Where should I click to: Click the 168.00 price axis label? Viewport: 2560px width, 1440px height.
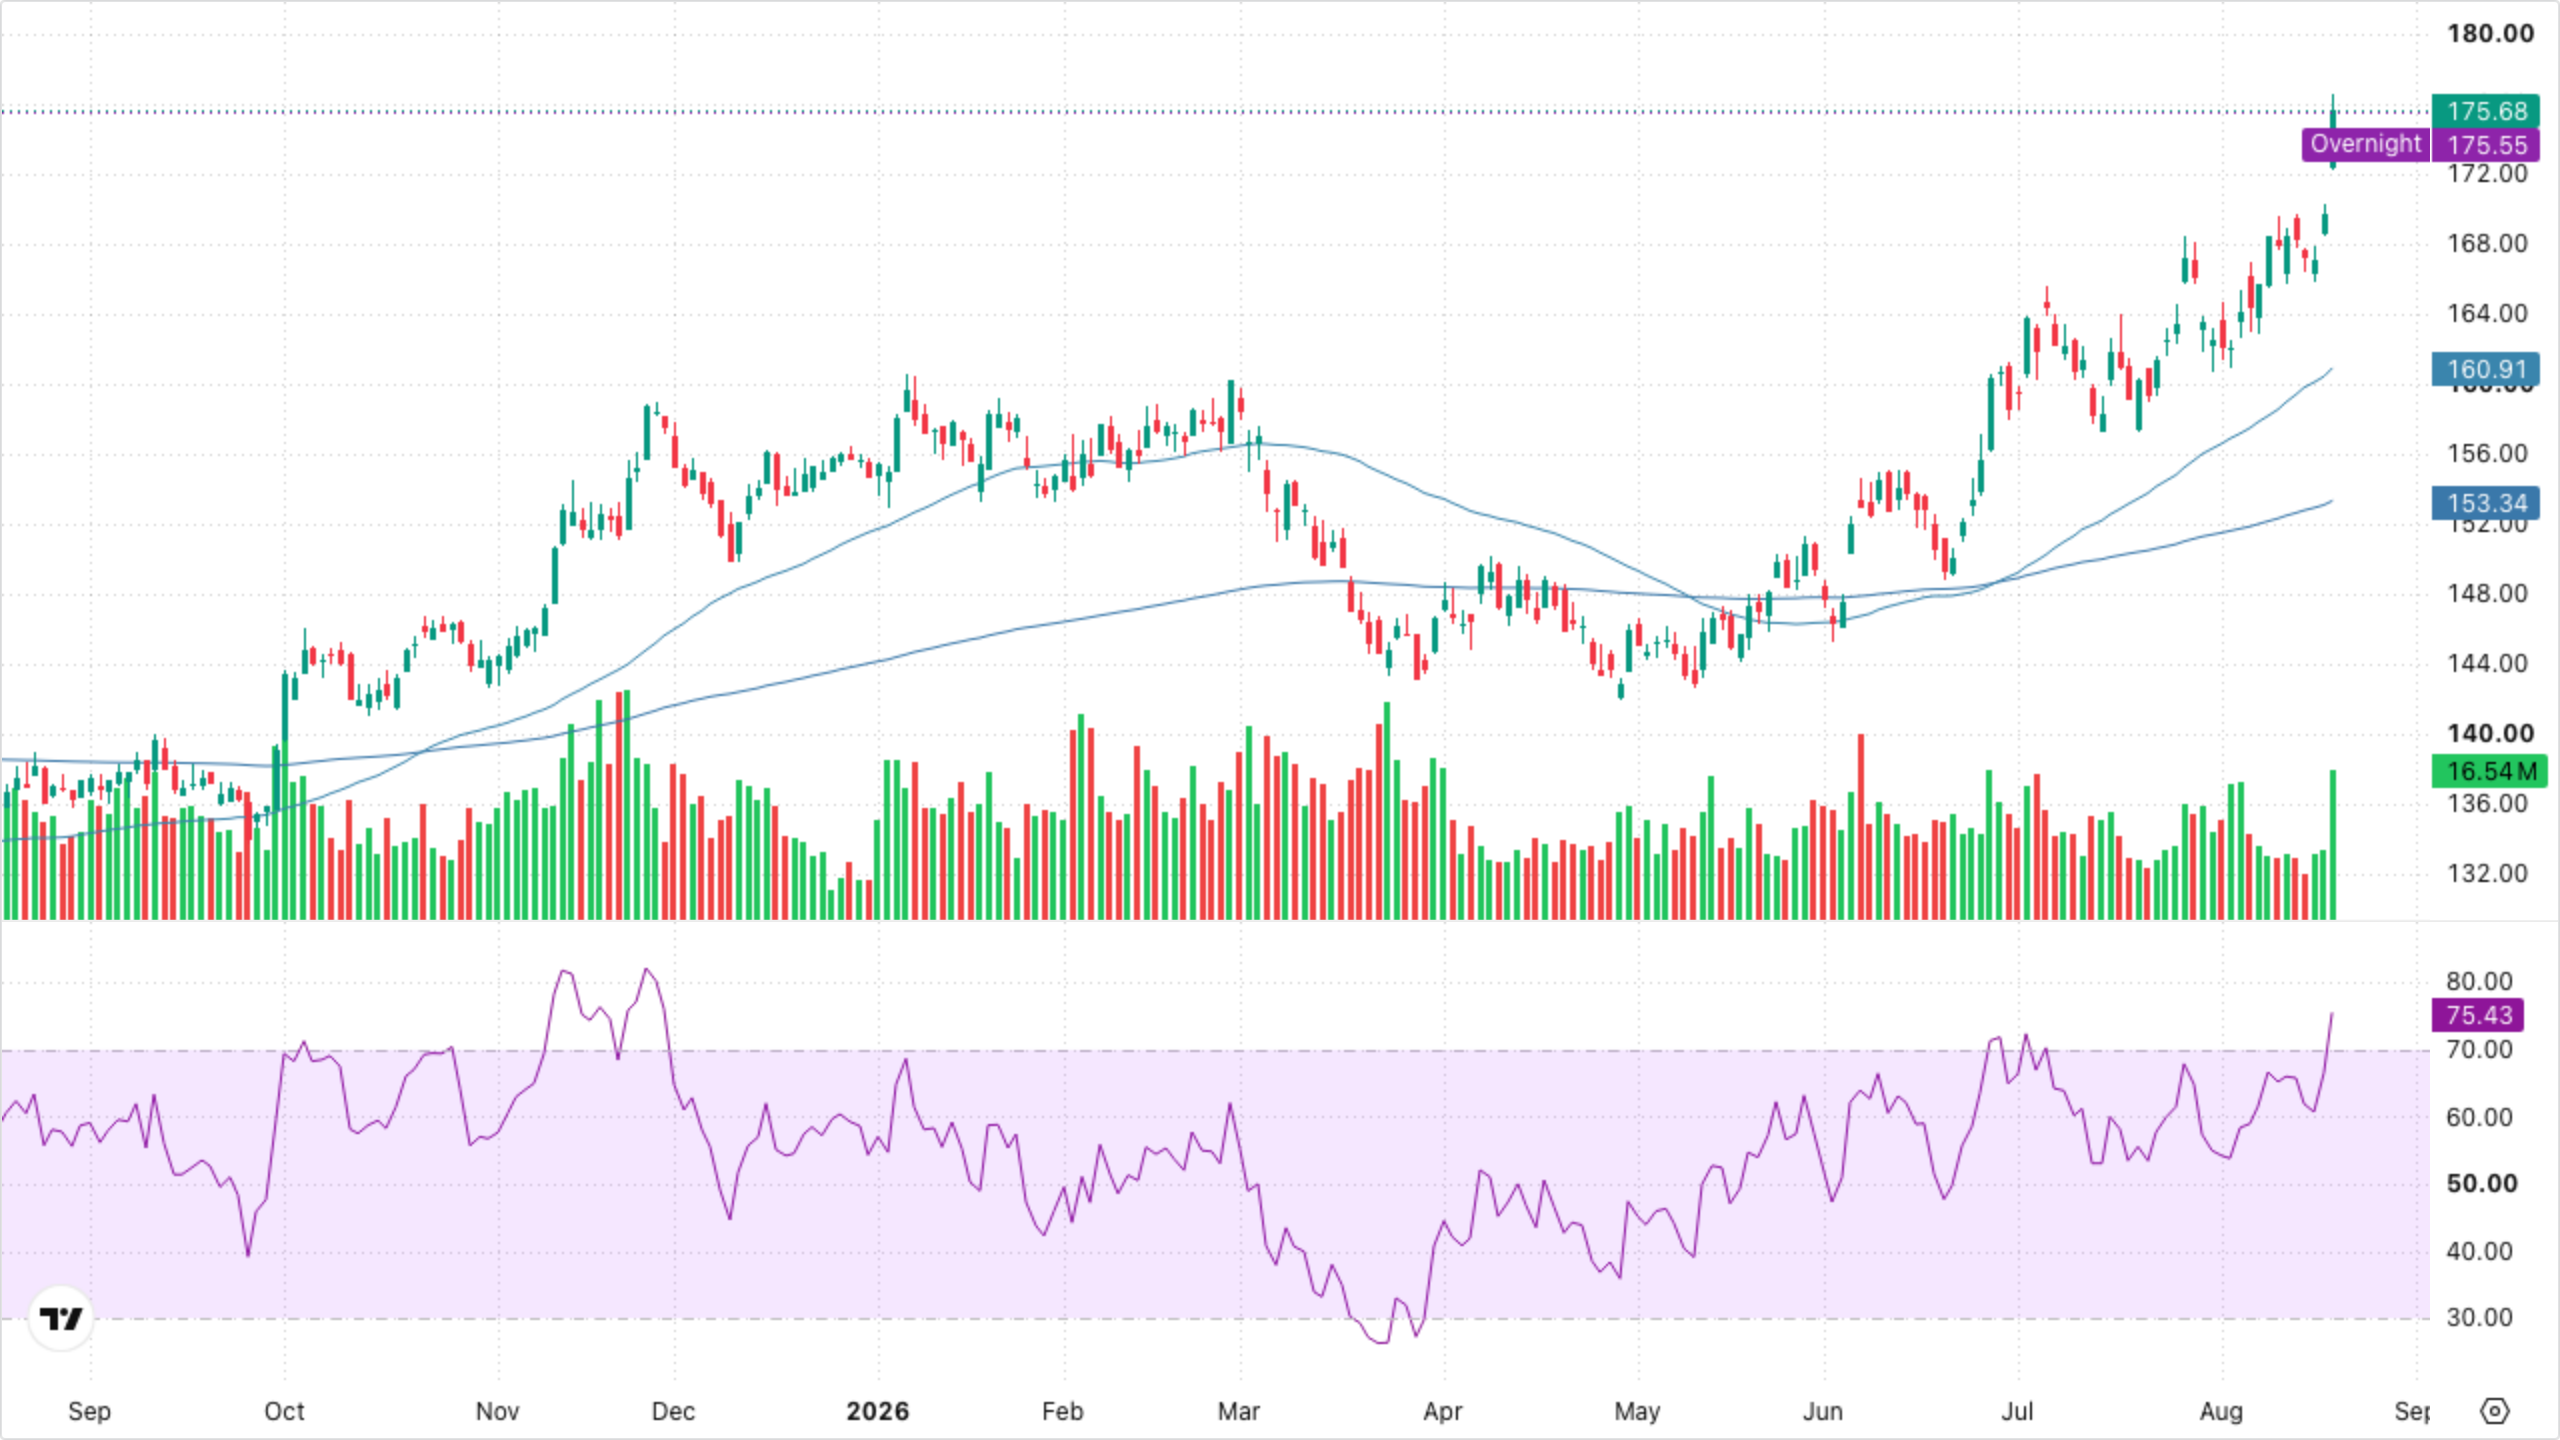[2487, 244]
